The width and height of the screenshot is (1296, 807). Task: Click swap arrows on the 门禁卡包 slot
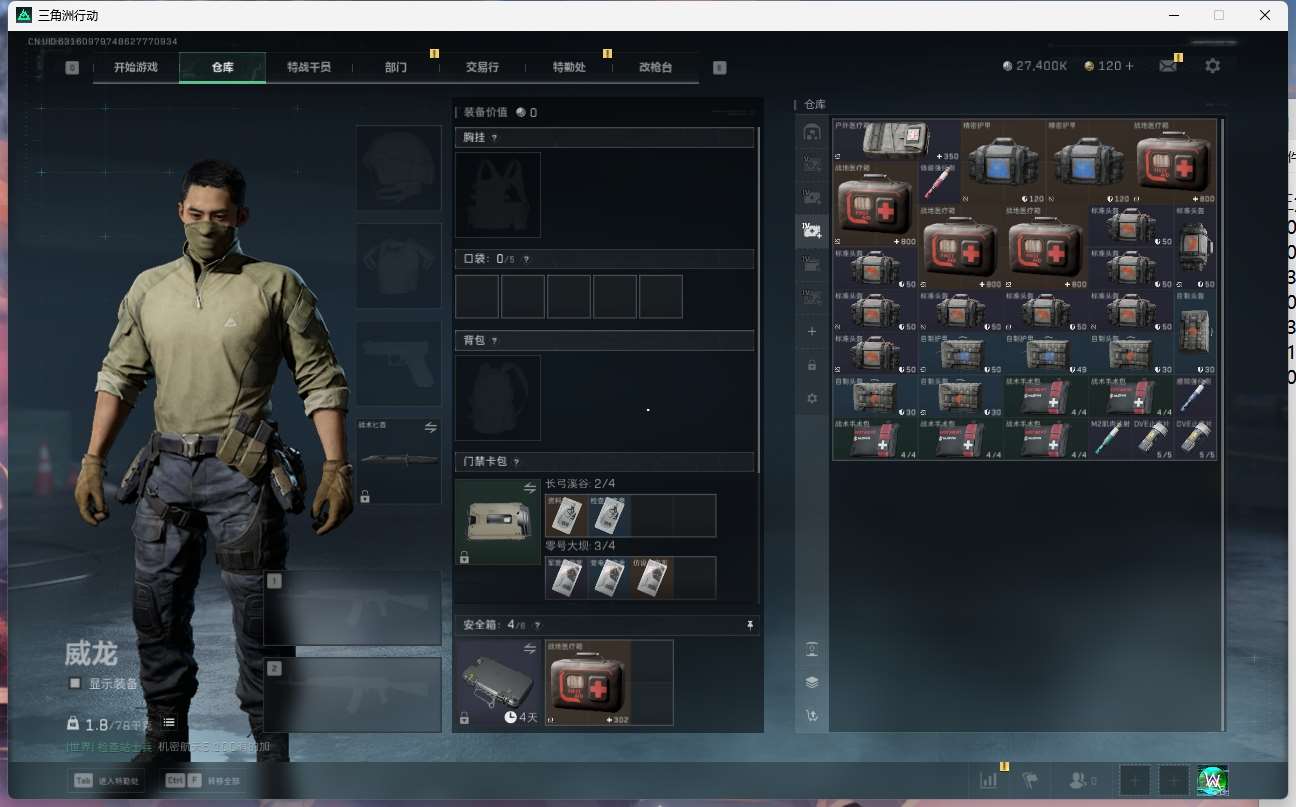coord(530,488)
